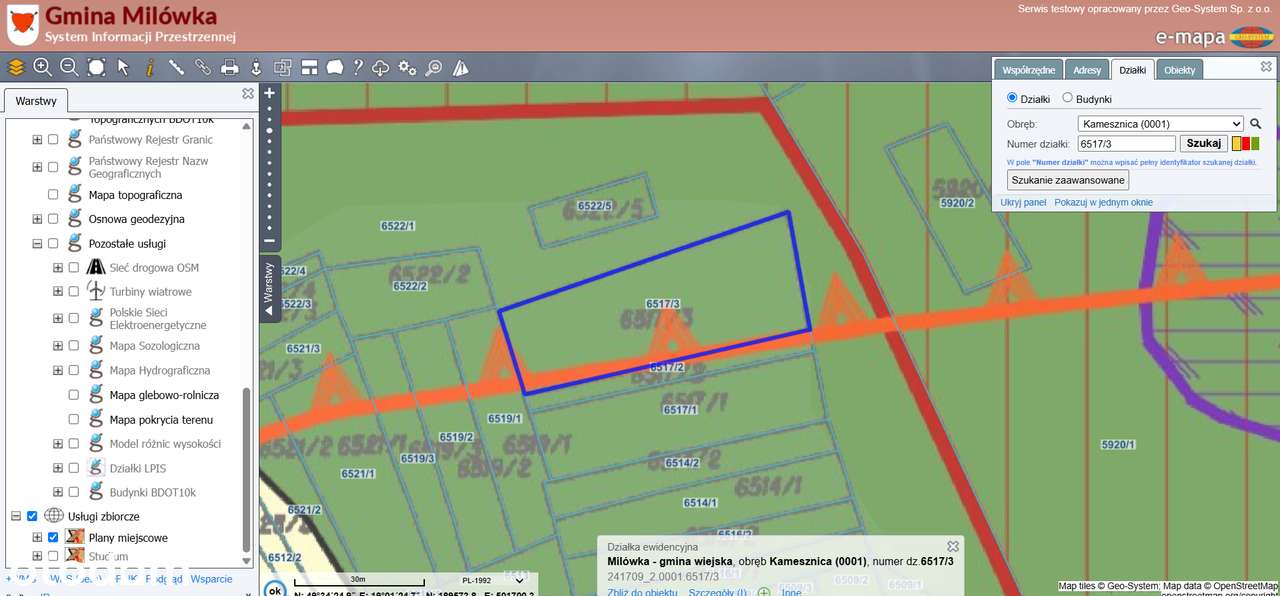The height and width of the screenshot is (596, 1280).
Task: Uncheck Usługi zbiorcze group checkbox
Action: 32,516
